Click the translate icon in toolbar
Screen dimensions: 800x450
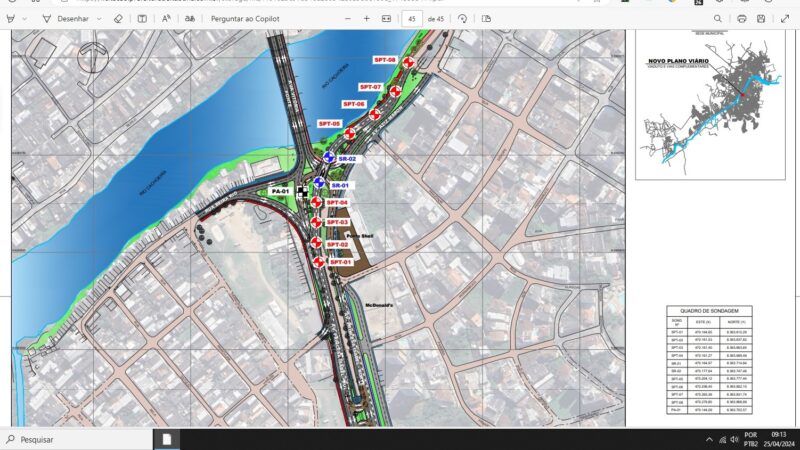click(190, 19)
